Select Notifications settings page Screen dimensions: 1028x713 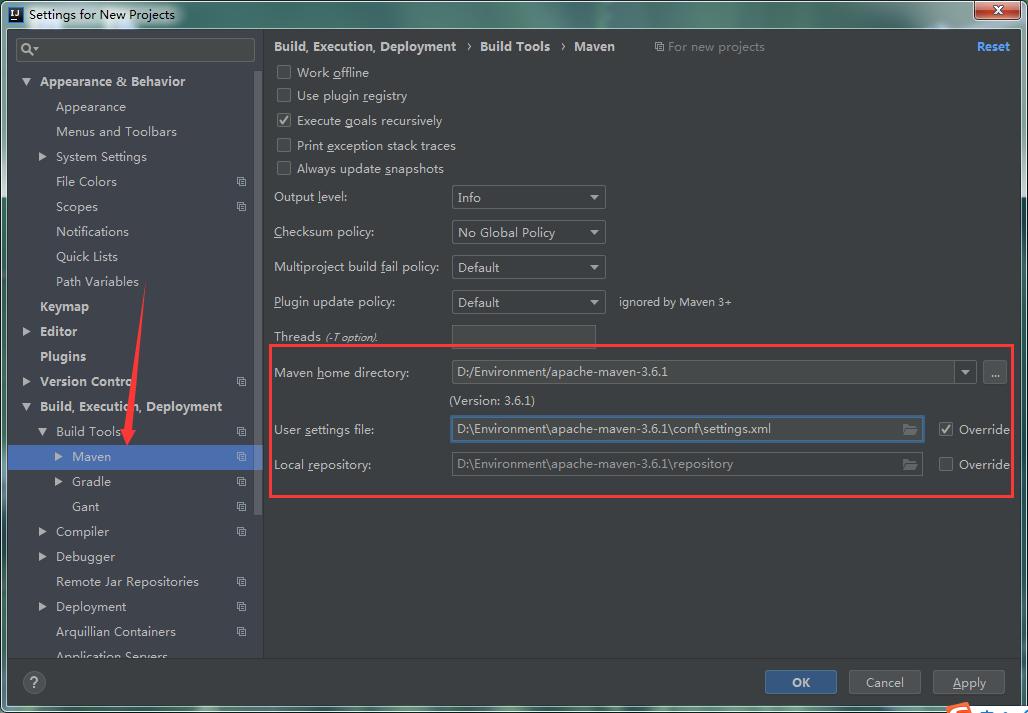(92, 231)
